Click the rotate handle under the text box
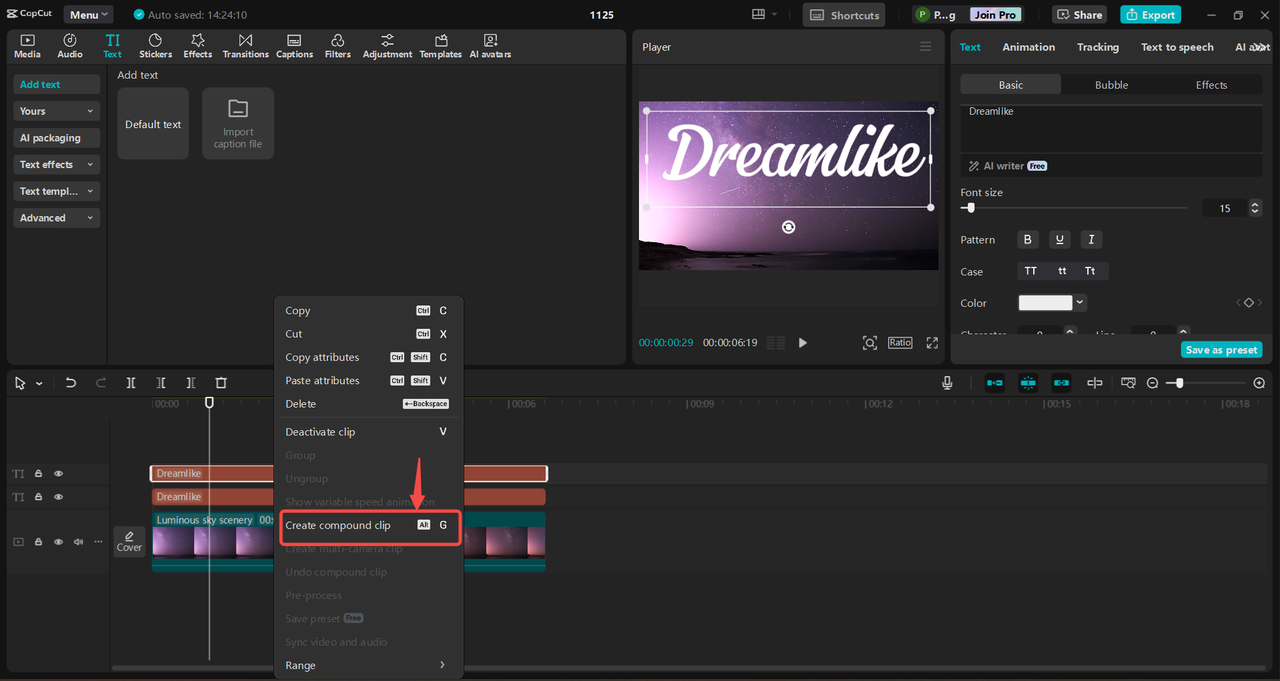Screen dimensions: 1280x681 pos(788,227)
